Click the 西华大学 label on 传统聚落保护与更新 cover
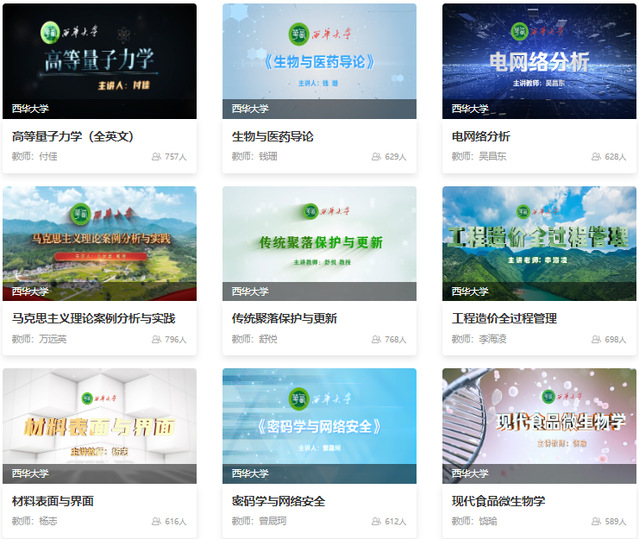The width and height of the screenshot is (639, 539). click(x=250, y=292)
